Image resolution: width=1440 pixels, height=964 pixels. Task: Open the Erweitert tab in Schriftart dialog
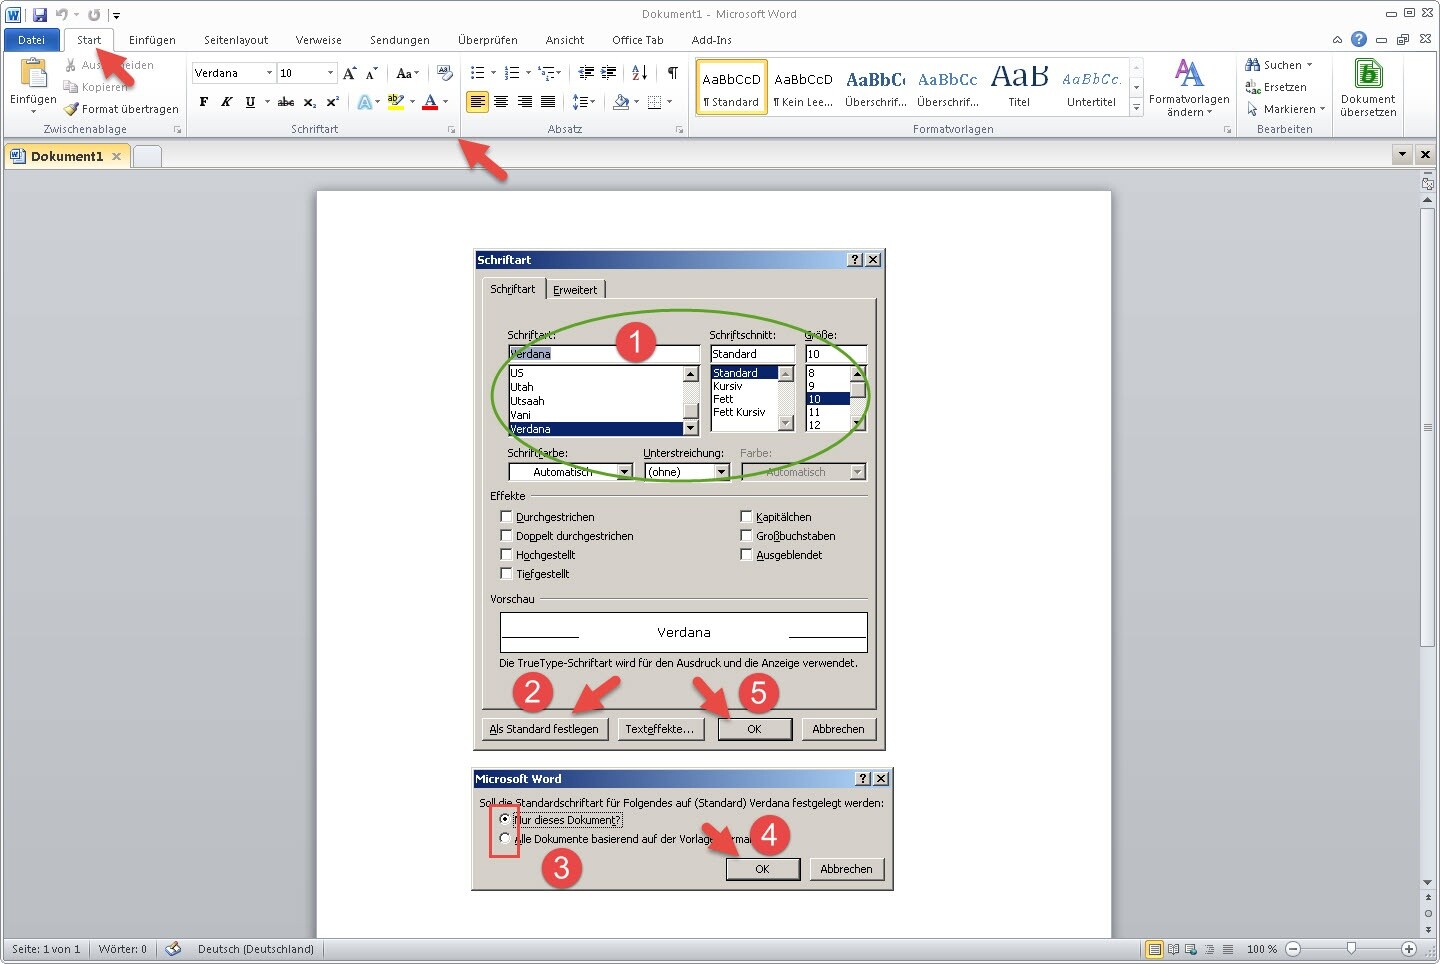[575, 290]
